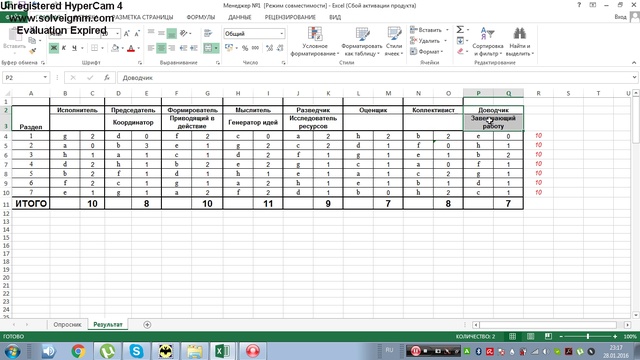Screen dimensions: 640x360
Task: Switch to Normal view in status bar
Action: (512, 336)
